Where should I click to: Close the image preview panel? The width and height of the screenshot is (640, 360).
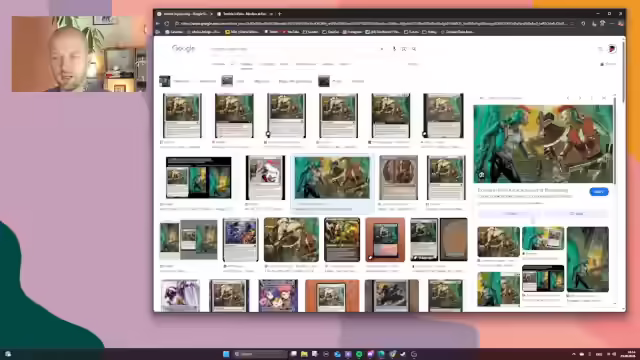tap(604, 98)
